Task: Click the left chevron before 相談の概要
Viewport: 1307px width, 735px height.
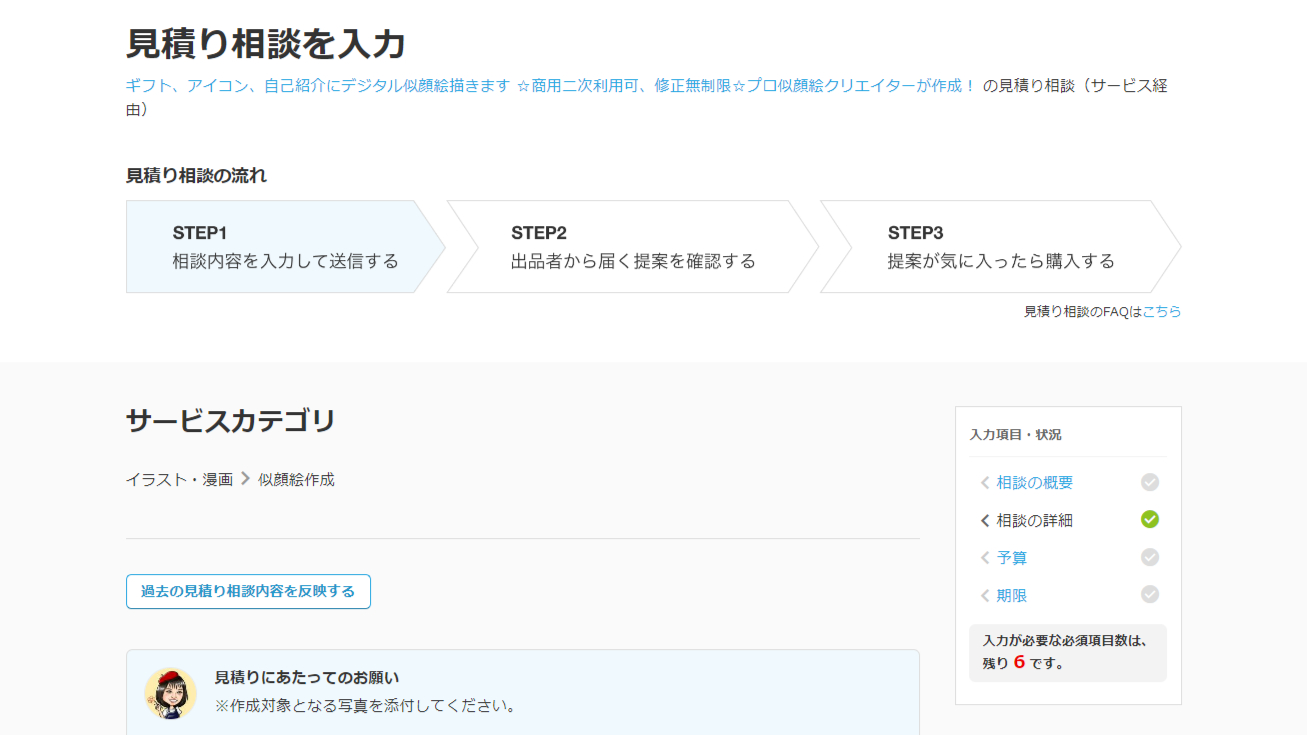Action: coord(985,483)
